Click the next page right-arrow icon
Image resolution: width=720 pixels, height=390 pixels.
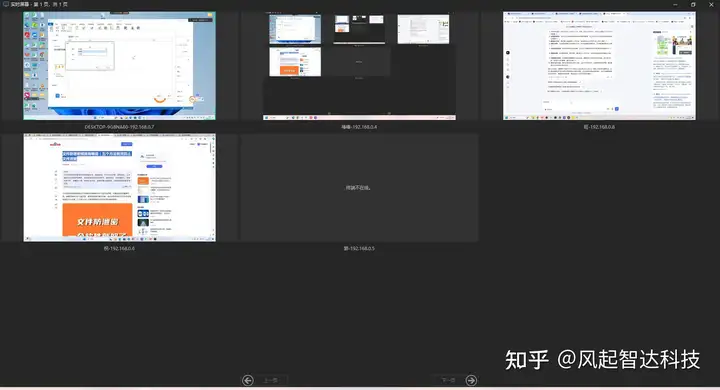click(x=471, y=380)
